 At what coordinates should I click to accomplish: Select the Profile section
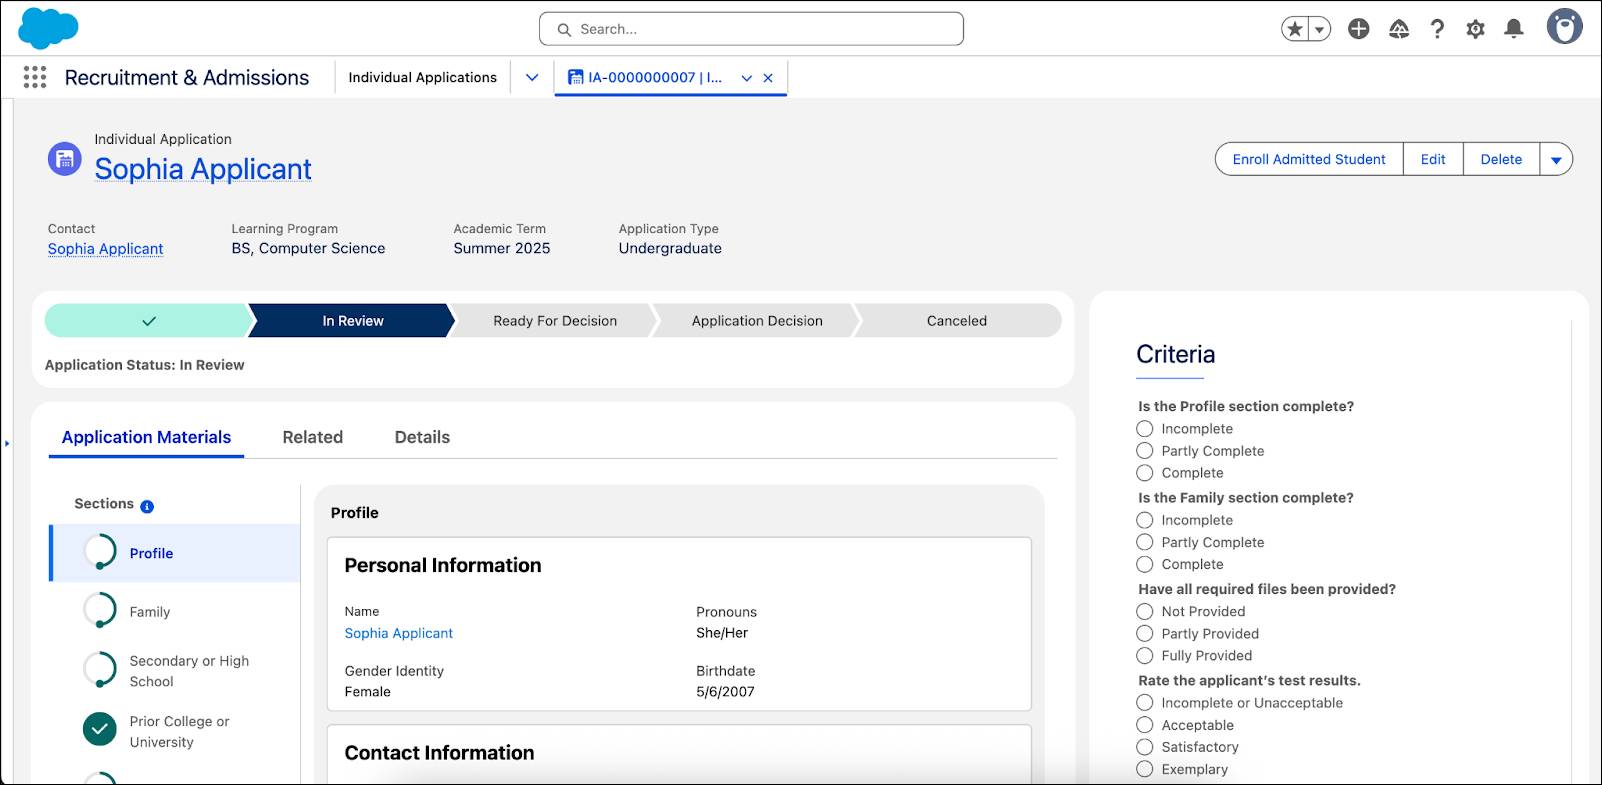coord(175,553)
